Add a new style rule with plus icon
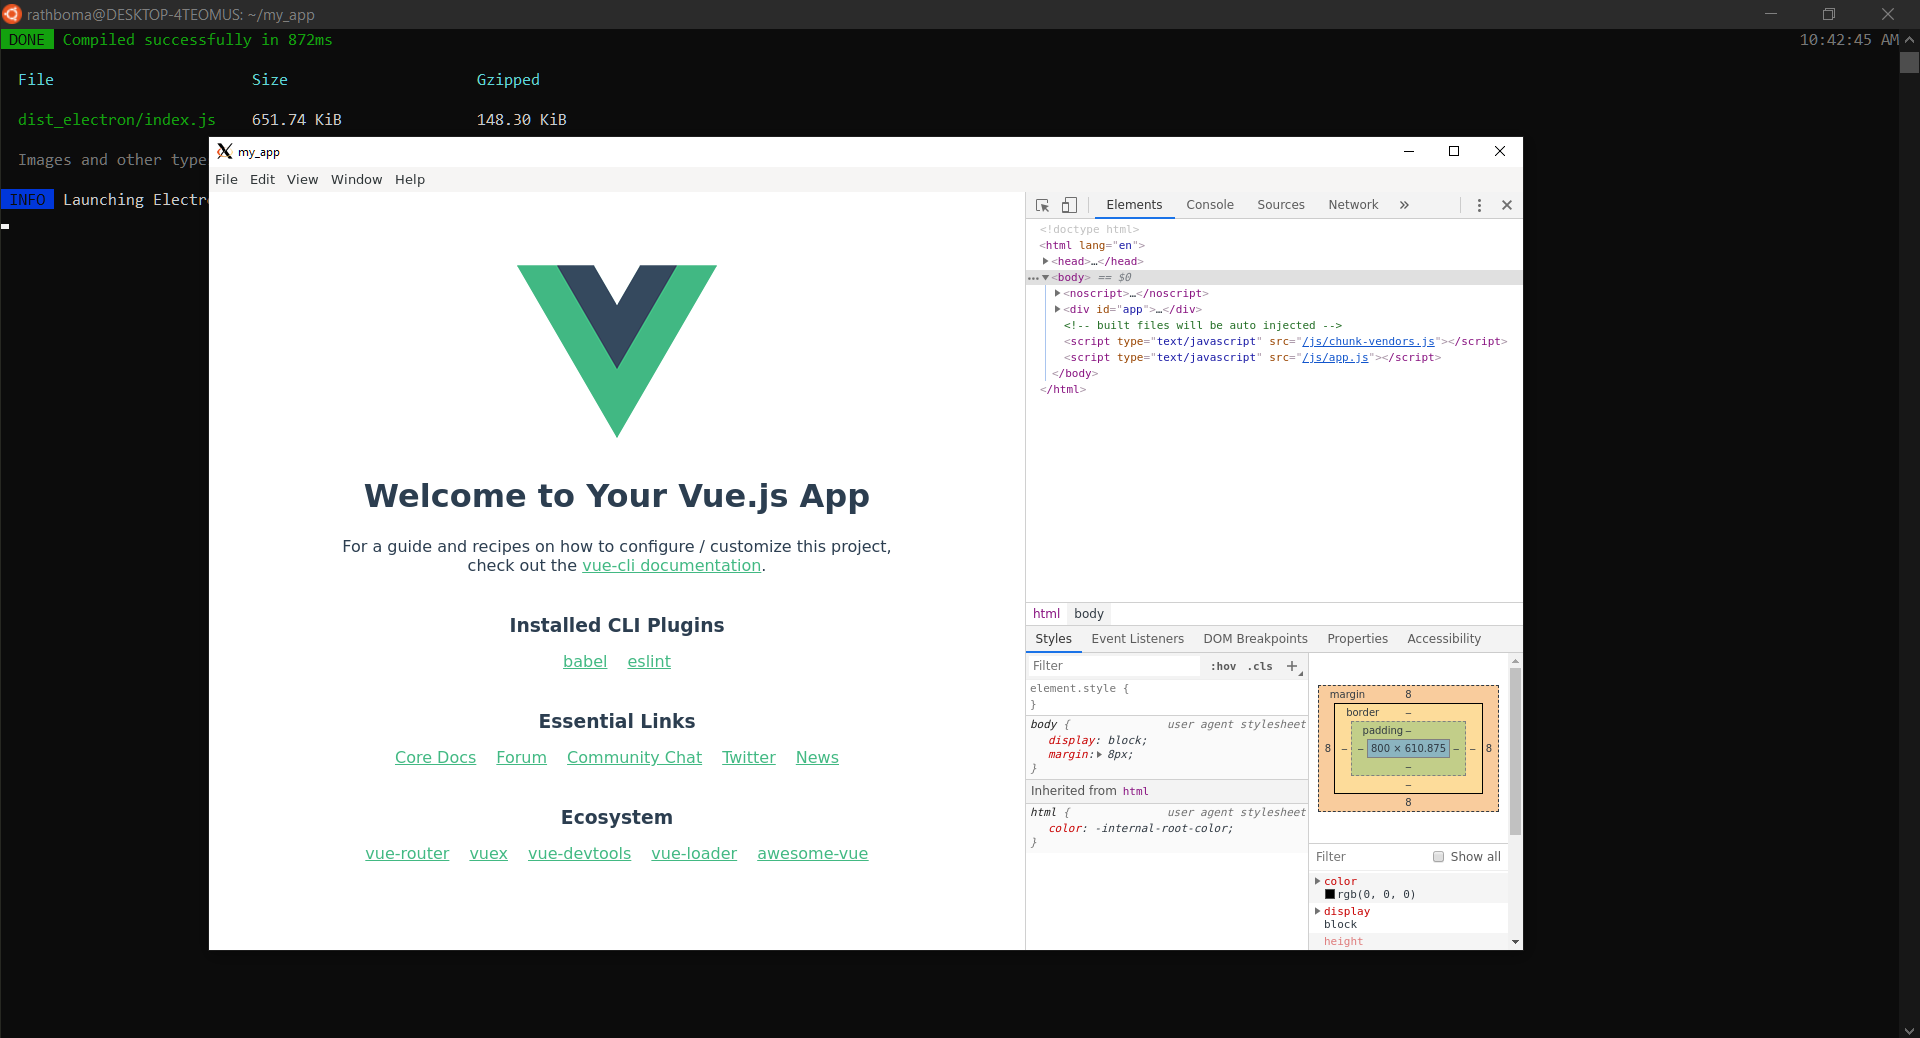 (x=1292, y=666)
